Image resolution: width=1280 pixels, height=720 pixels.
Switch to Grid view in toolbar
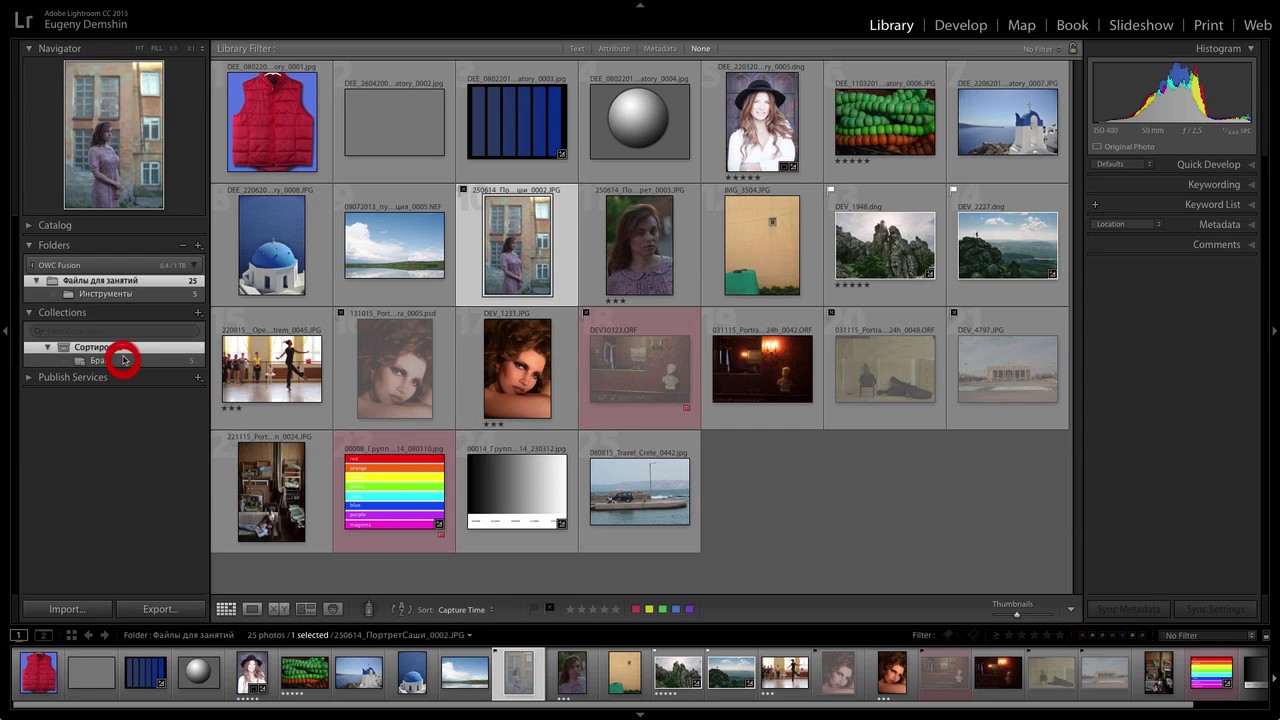(x=226, y=609)
